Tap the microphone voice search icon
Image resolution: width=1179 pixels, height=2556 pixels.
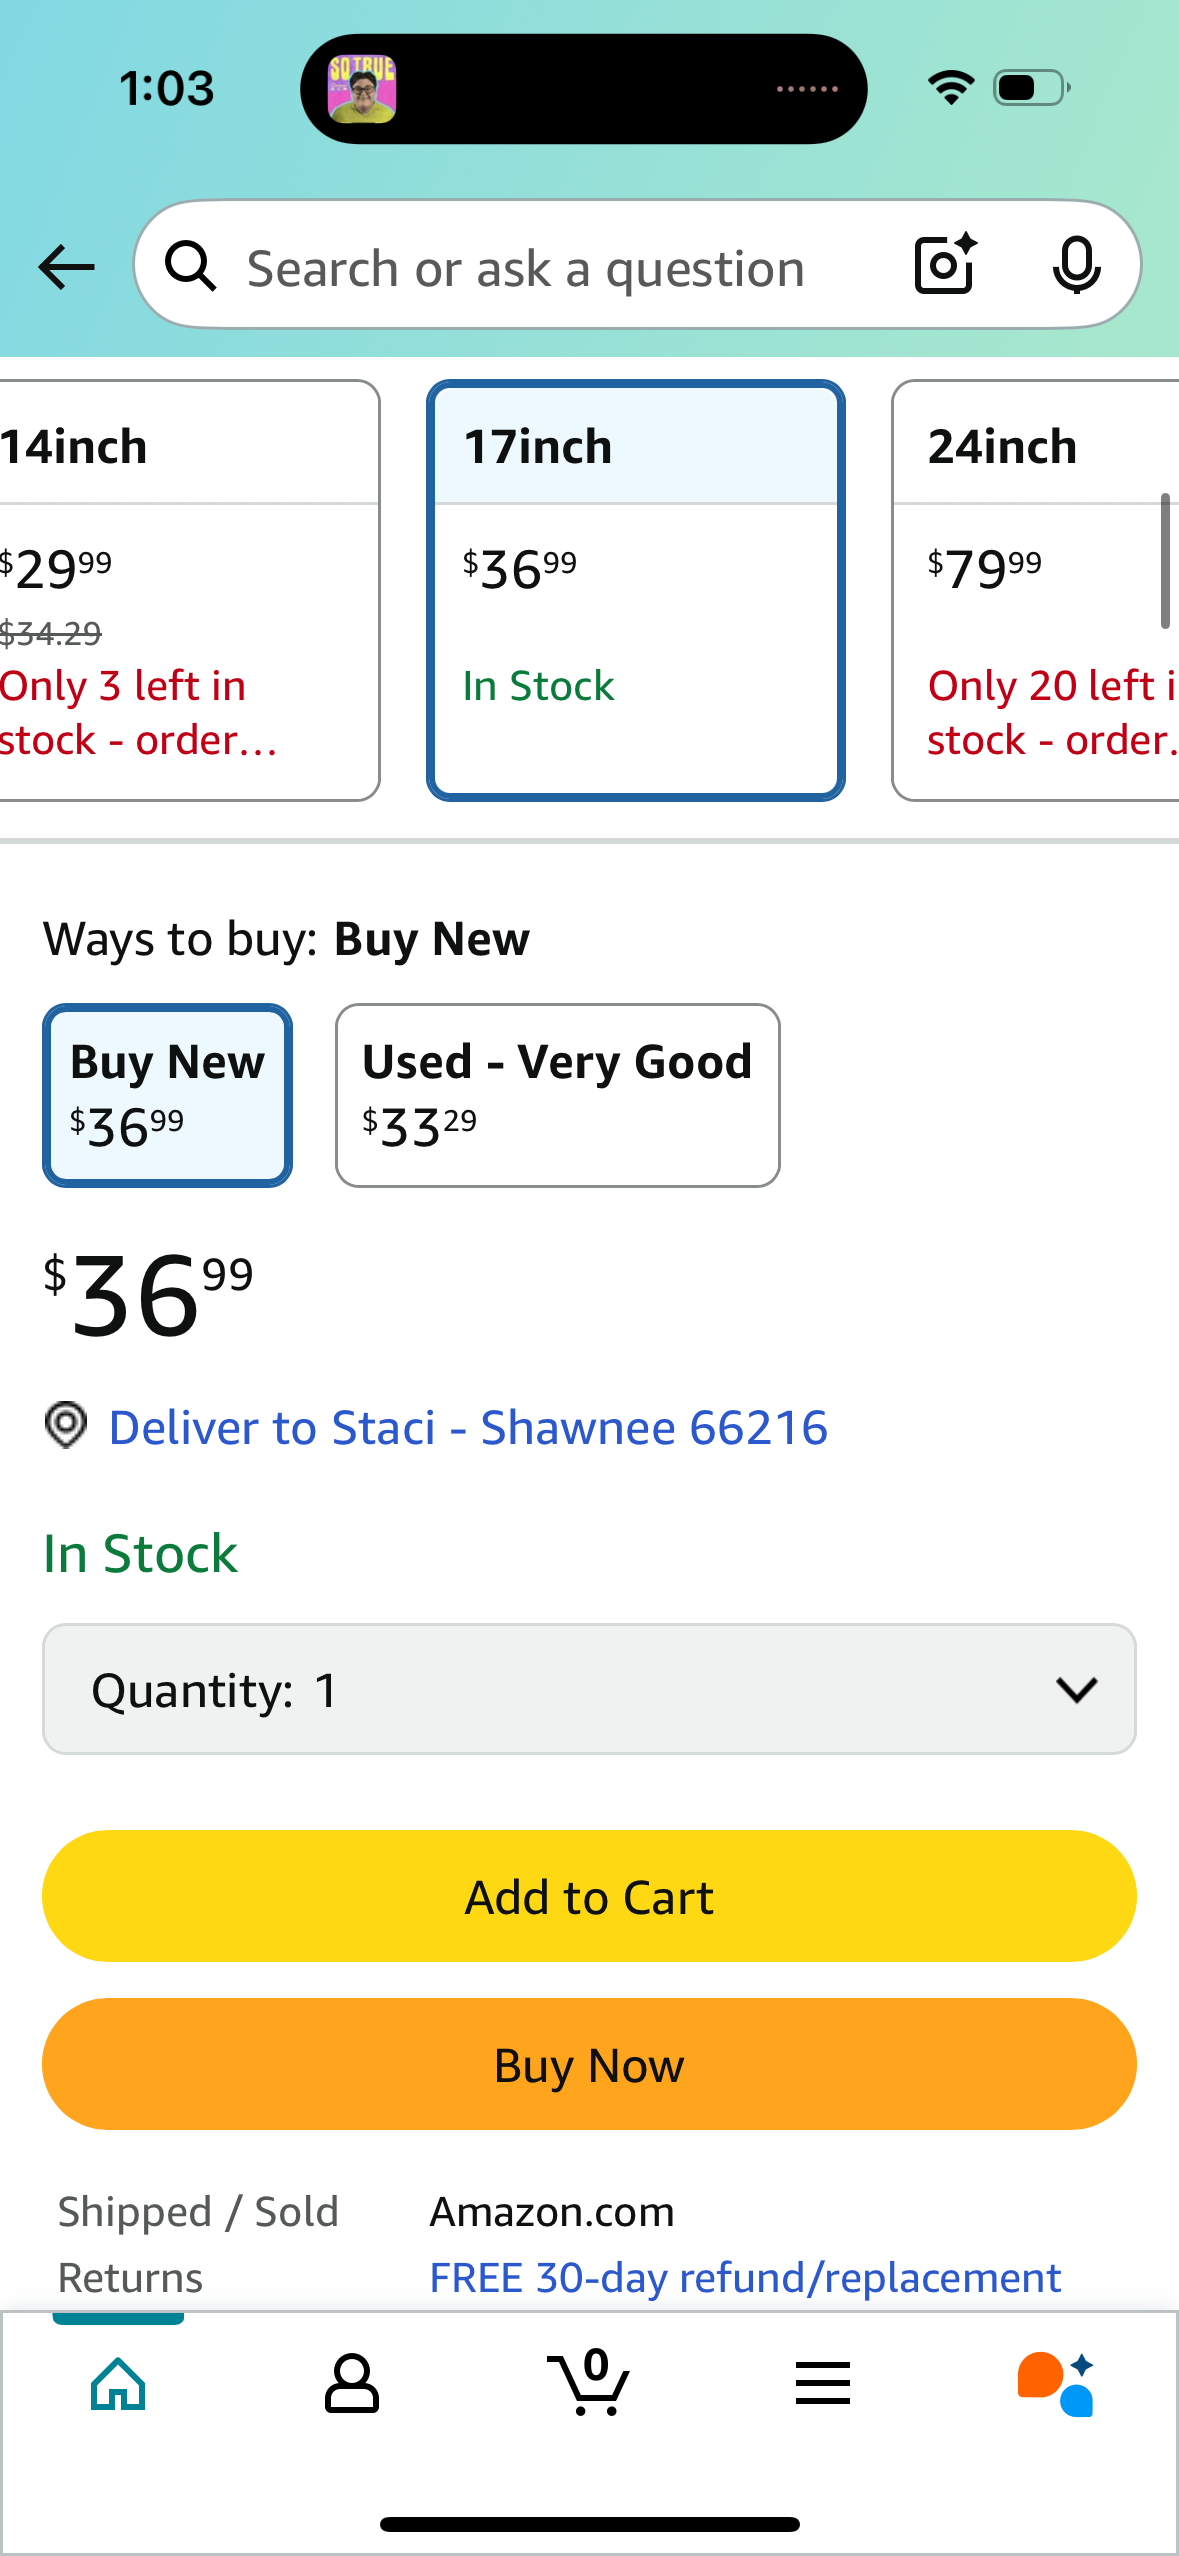(1076, 265)
